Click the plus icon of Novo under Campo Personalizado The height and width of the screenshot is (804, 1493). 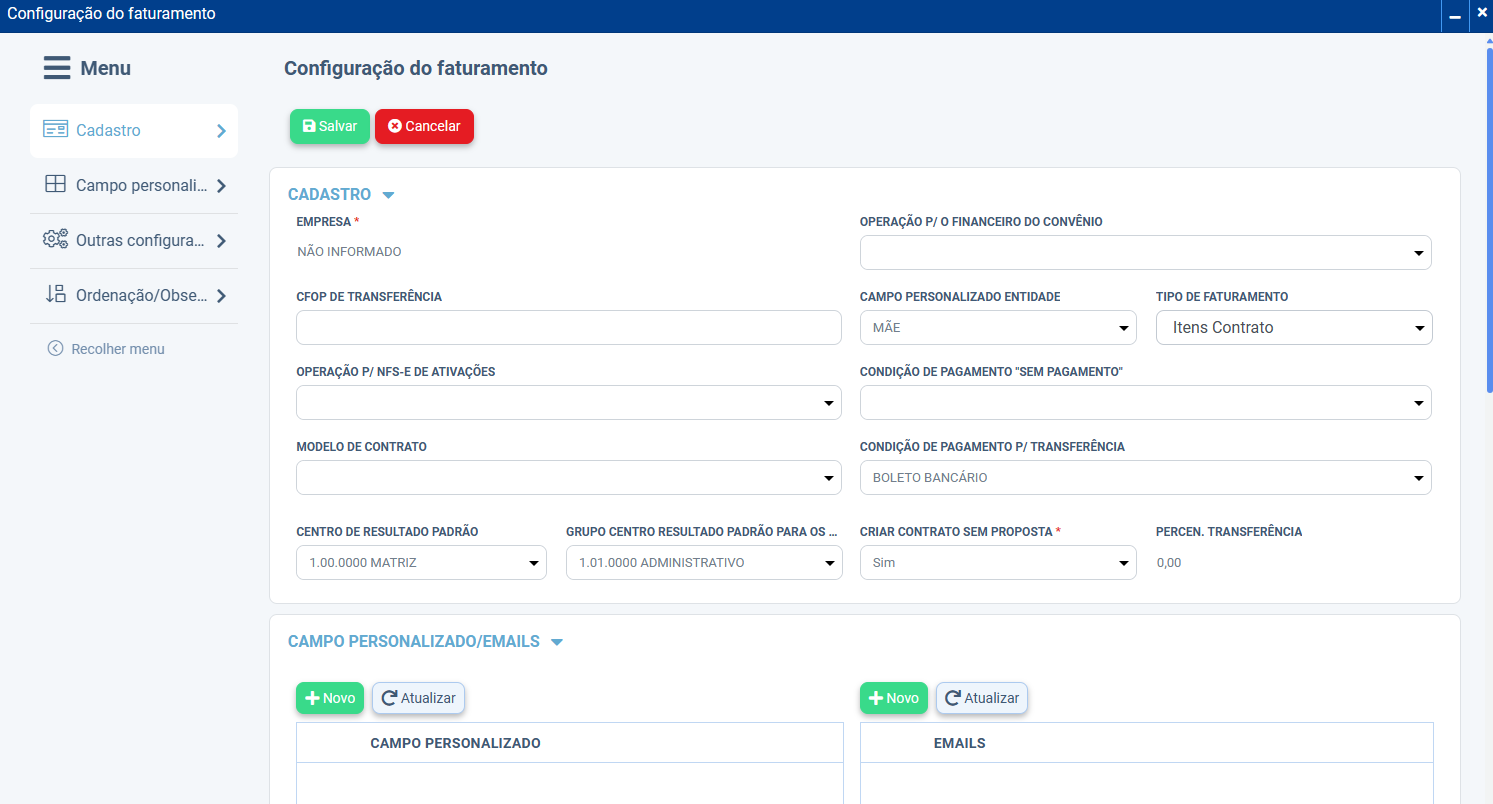312,698
